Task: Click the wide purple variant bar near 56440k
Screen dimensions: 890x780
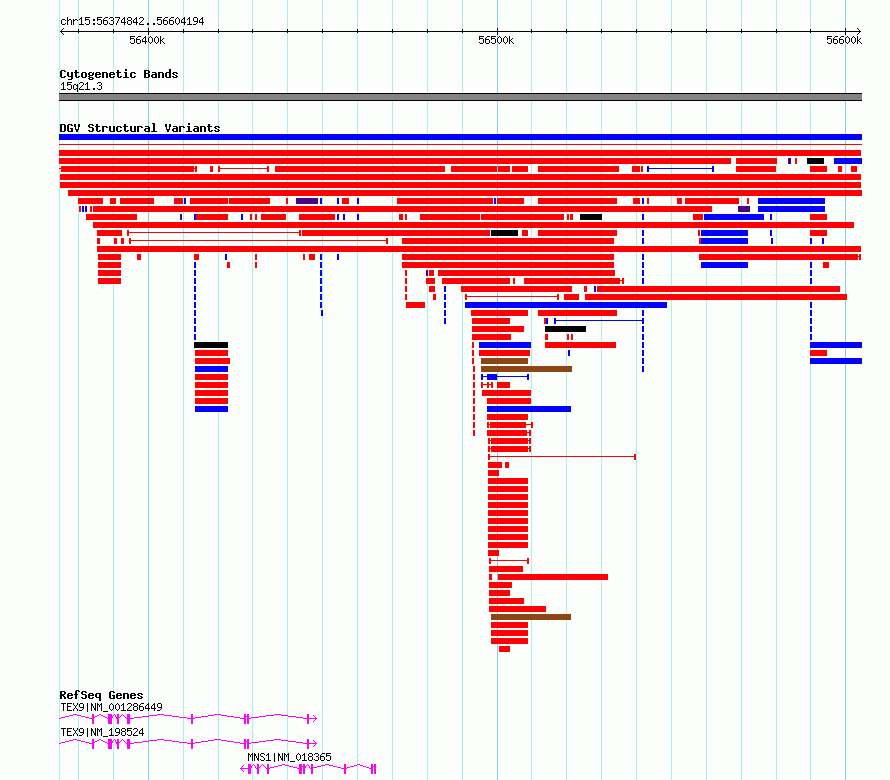Action: (x=307, y=201)
